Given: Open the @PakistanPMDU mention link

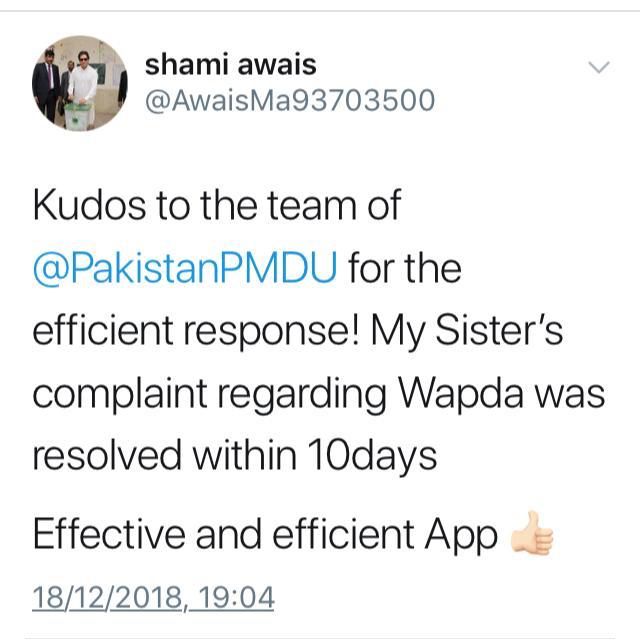Looking at the screenshot, I should pyautogui.click(x=185, y=268).
